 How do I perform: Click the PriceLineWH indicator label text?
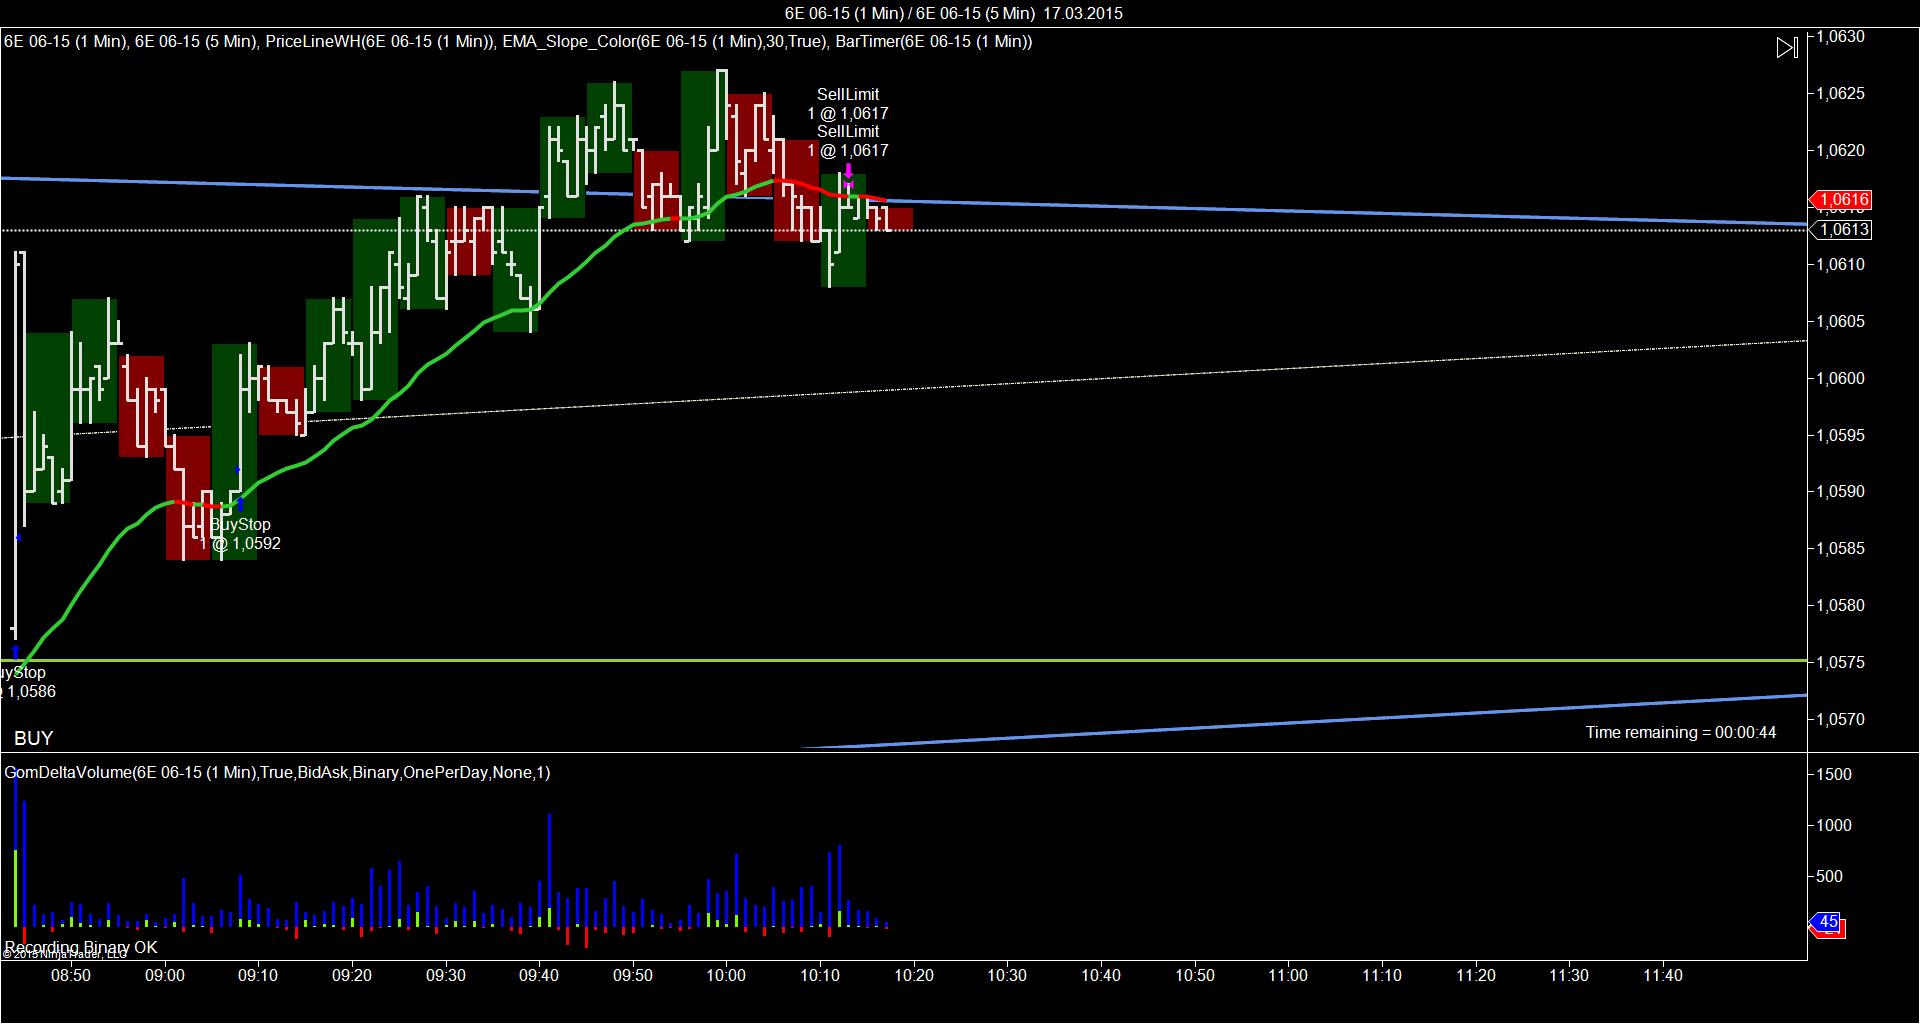tap(379, 41)
